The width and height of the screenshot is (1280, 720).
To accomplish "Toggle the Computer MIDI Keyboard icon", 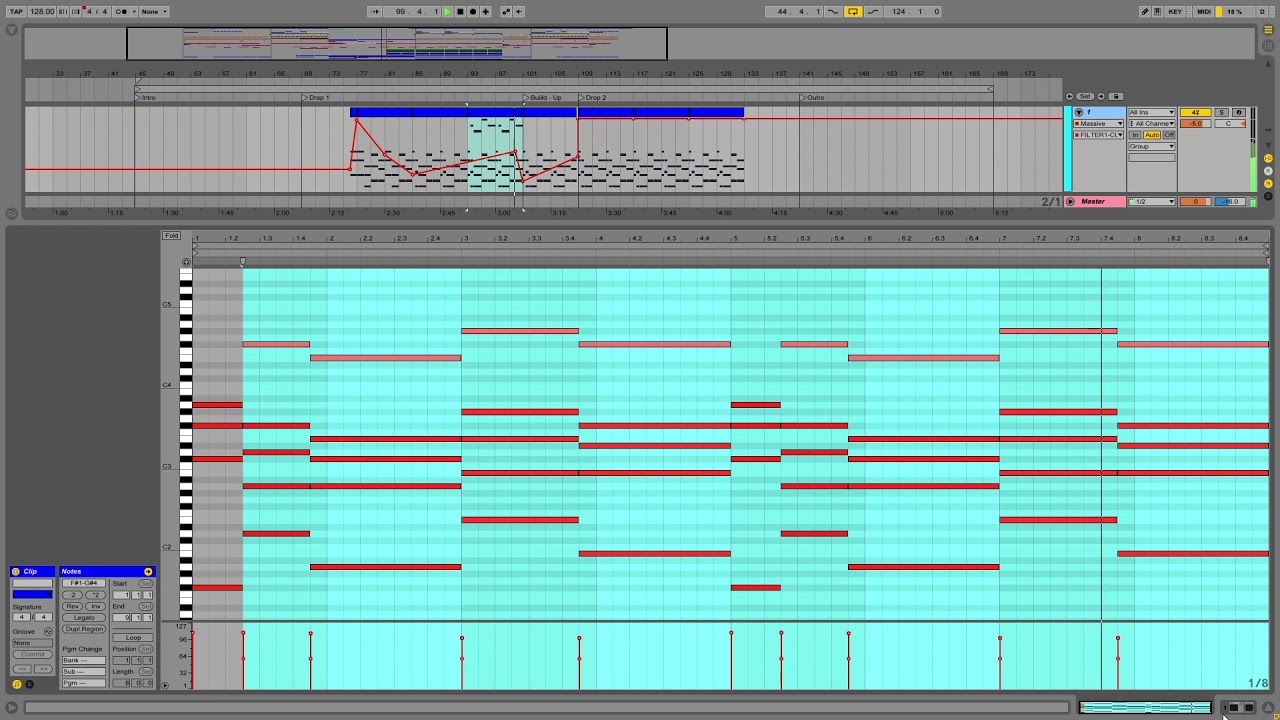I will (x=1158, y=11).
